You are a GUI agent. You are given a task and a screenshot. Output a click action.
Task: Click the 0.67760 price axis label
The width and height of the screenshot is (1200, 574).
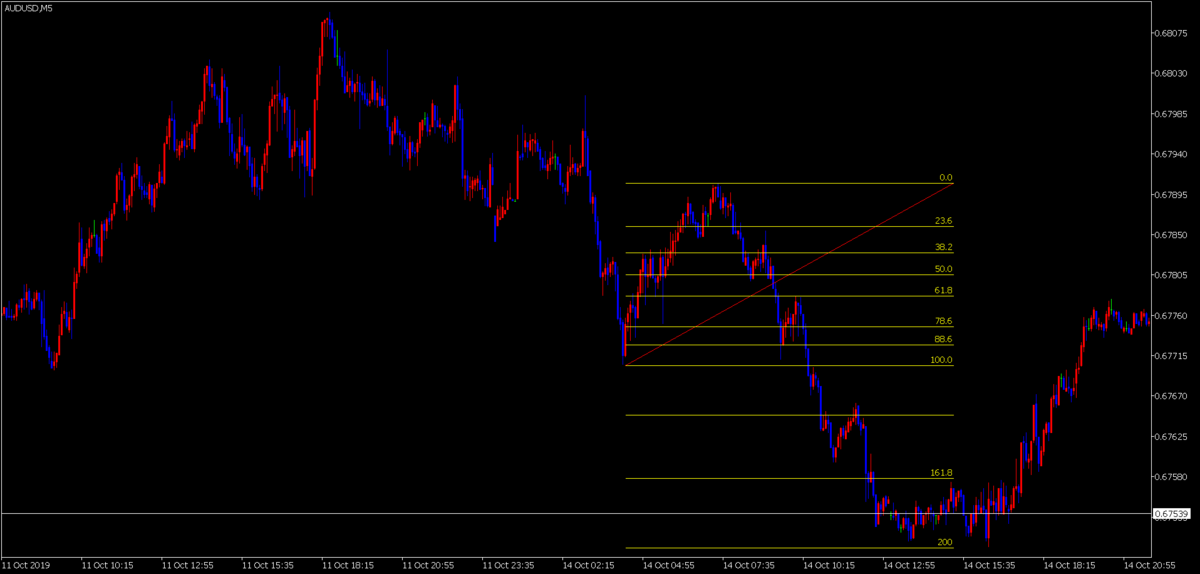[x=1171, y=315]
